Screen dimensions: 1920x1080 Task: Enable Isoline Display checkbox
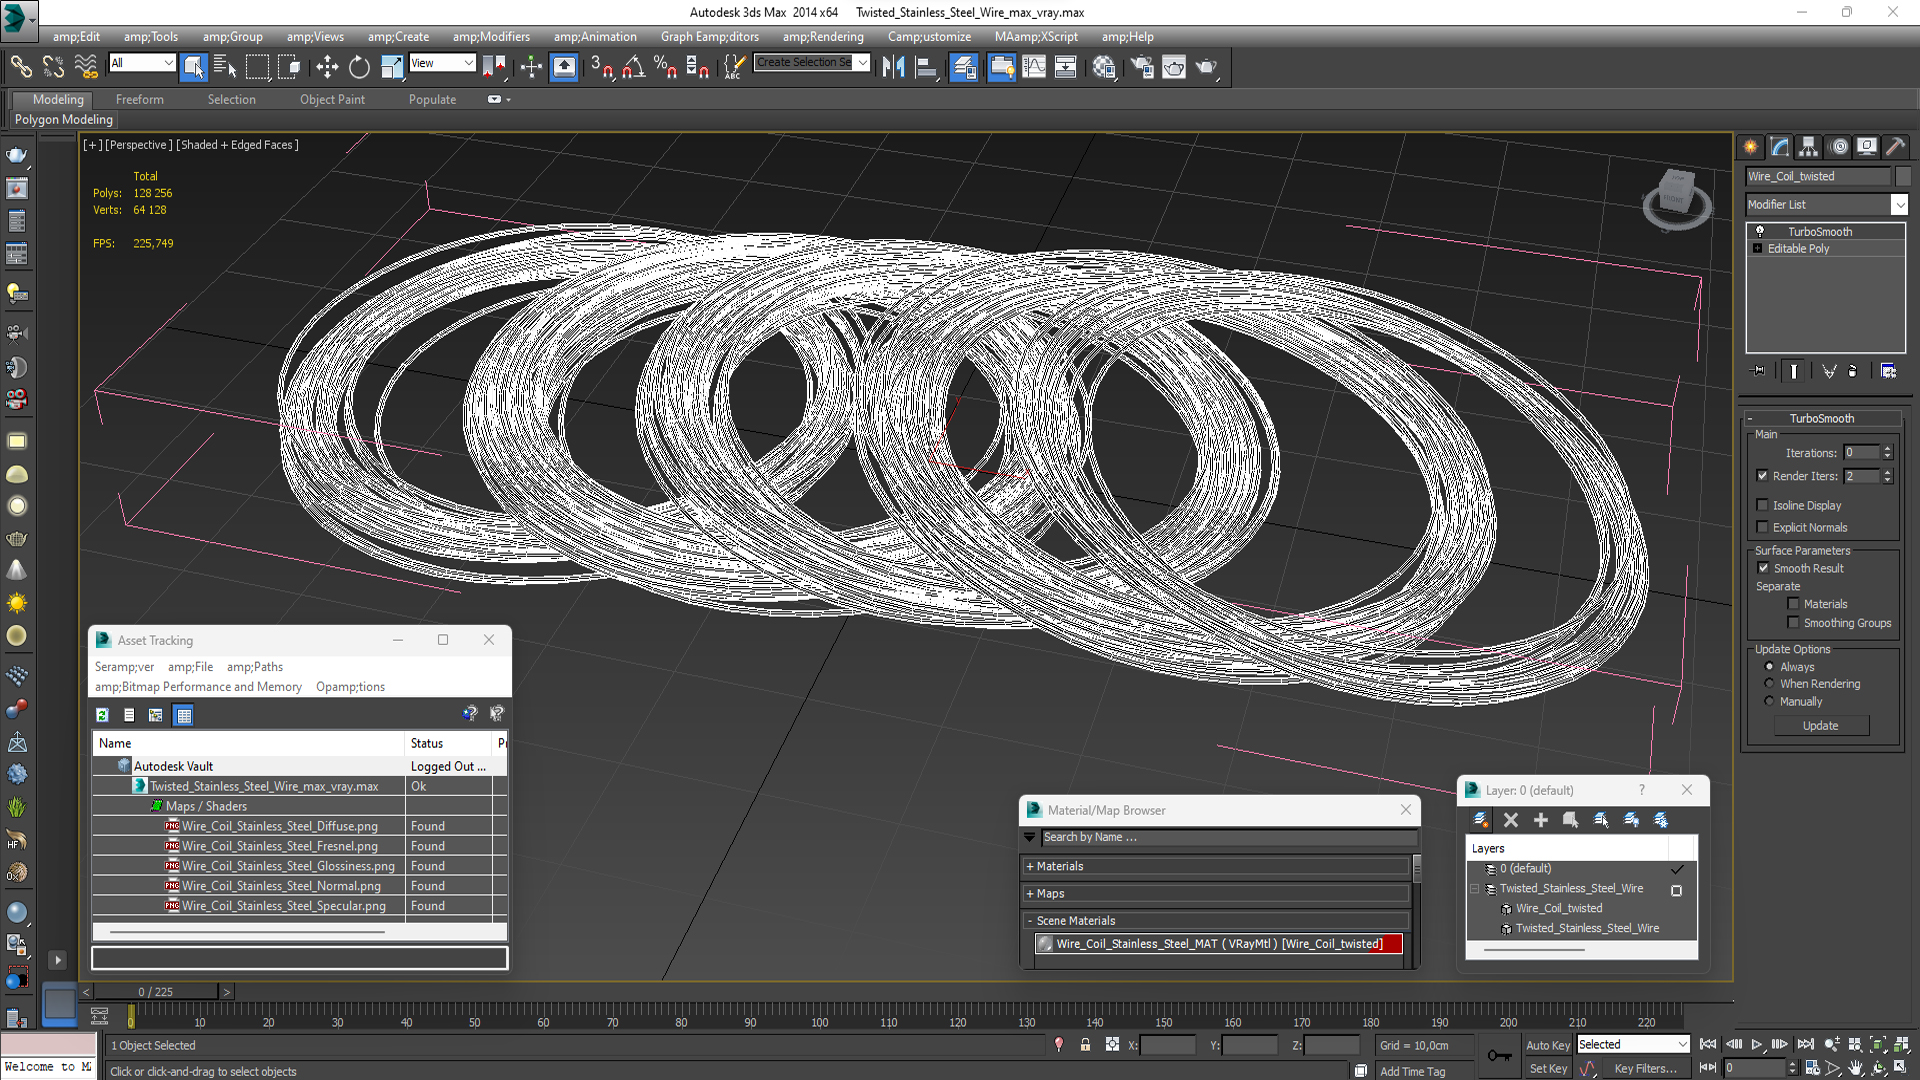click(1763, 505)
